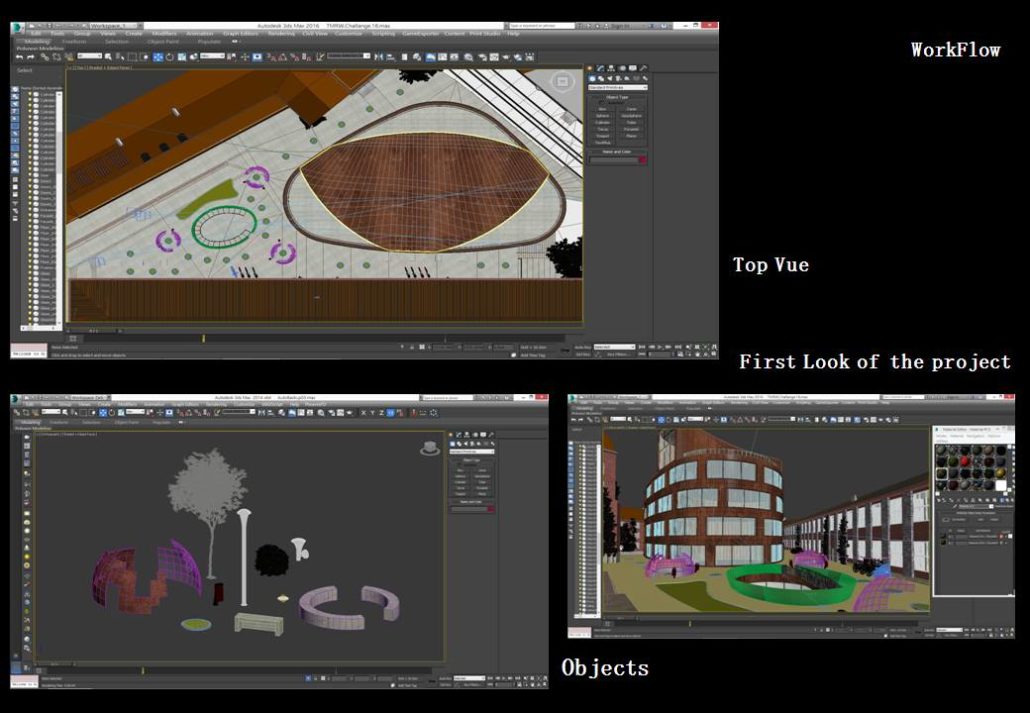Screen dimensions: 1030x713
Task: Click the Teapot button in top window
Action: click(x=603, y=136)
